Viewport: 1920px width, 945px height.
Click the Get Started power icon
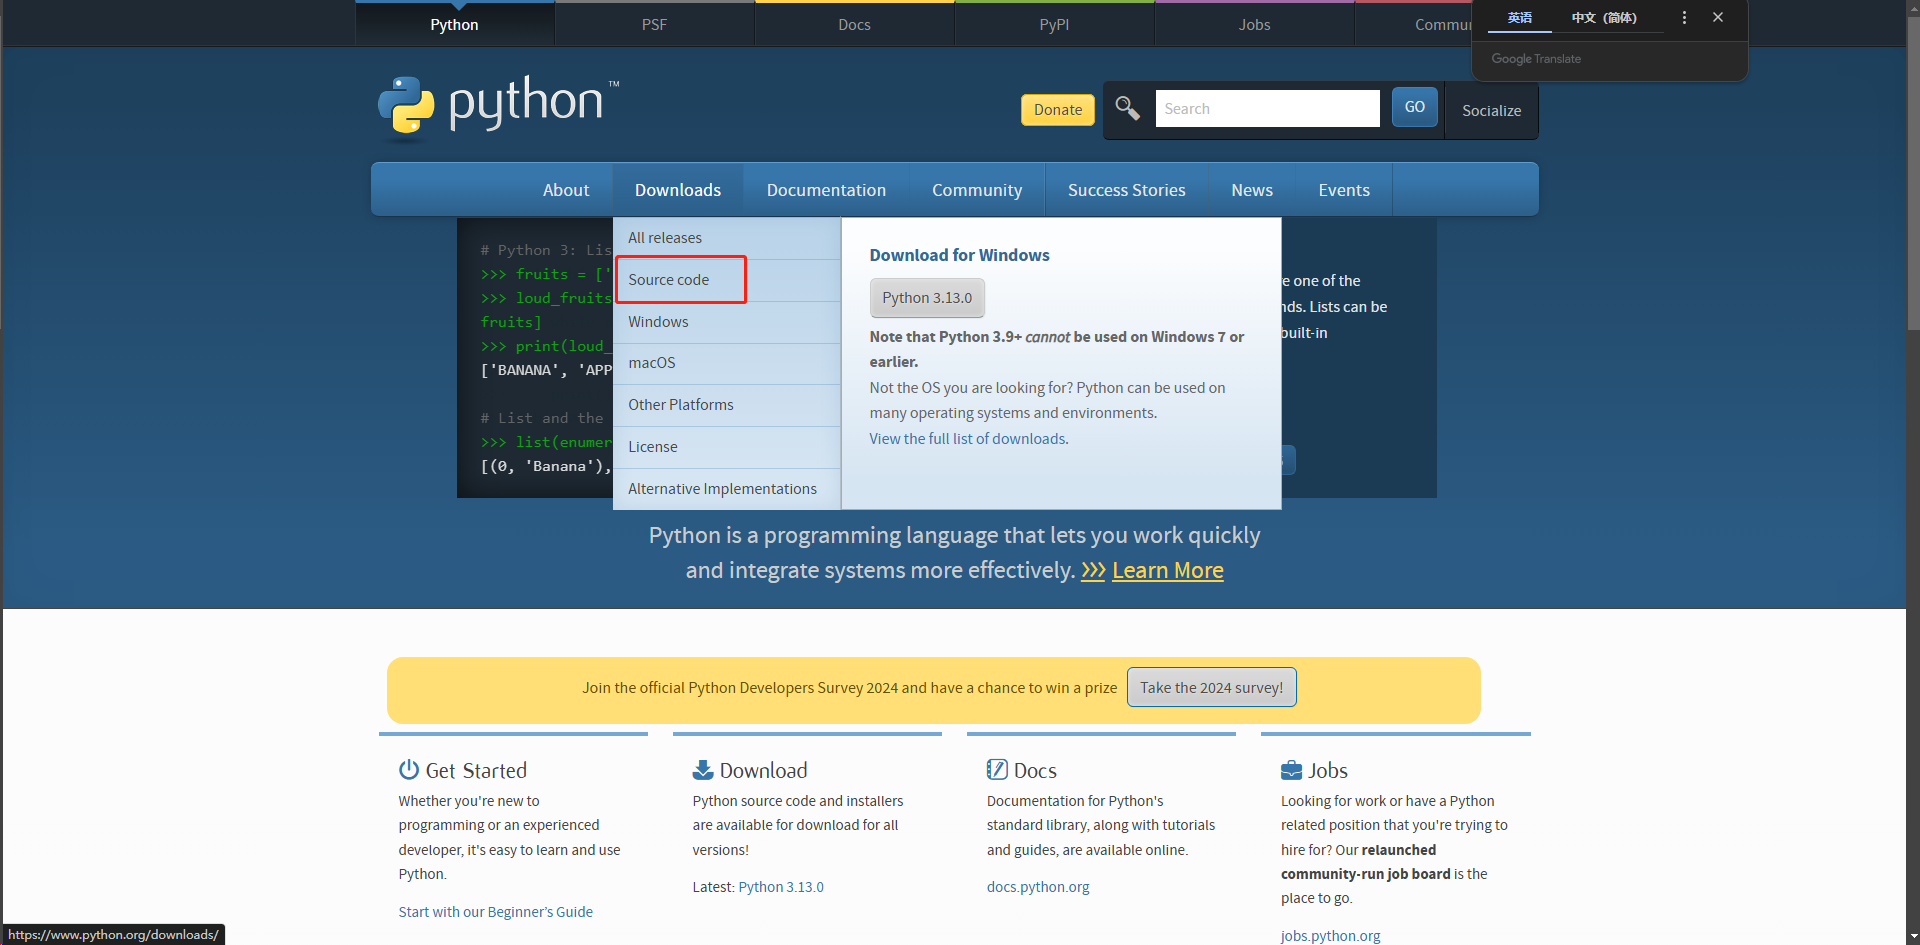[x=408, y=769]
